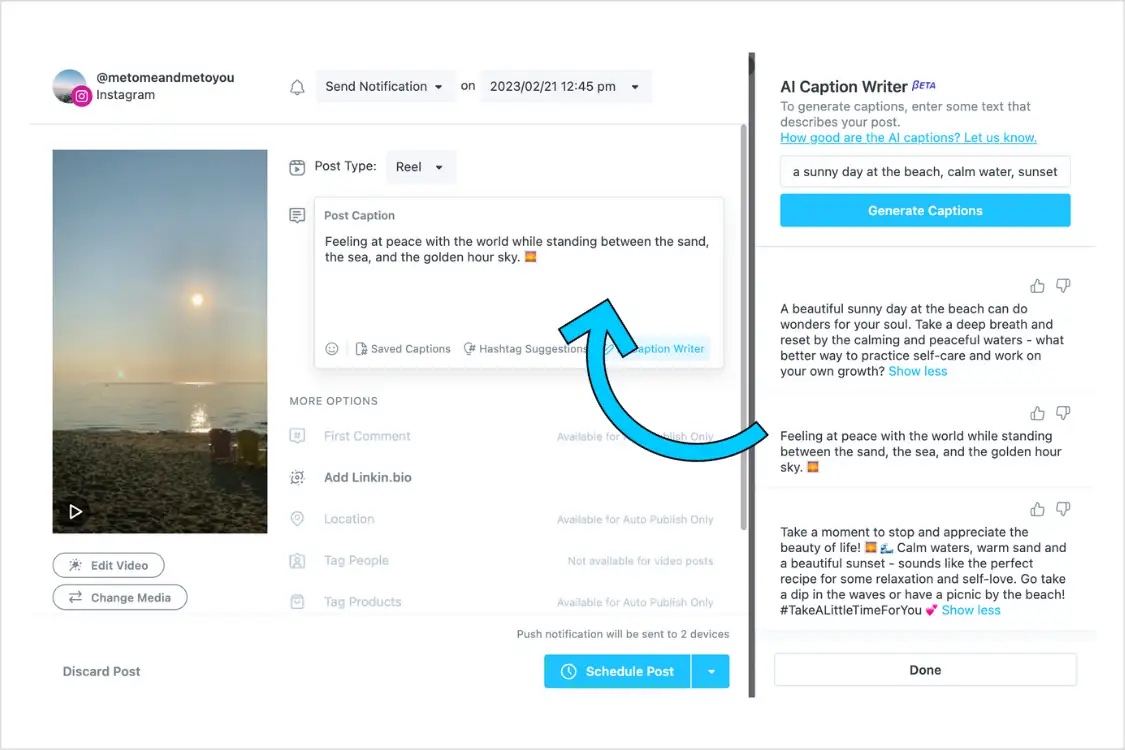Open the Post Type Reel dropdown
Image resolution: width=1125 pixels, height=750 pixels.
[420, 166]
